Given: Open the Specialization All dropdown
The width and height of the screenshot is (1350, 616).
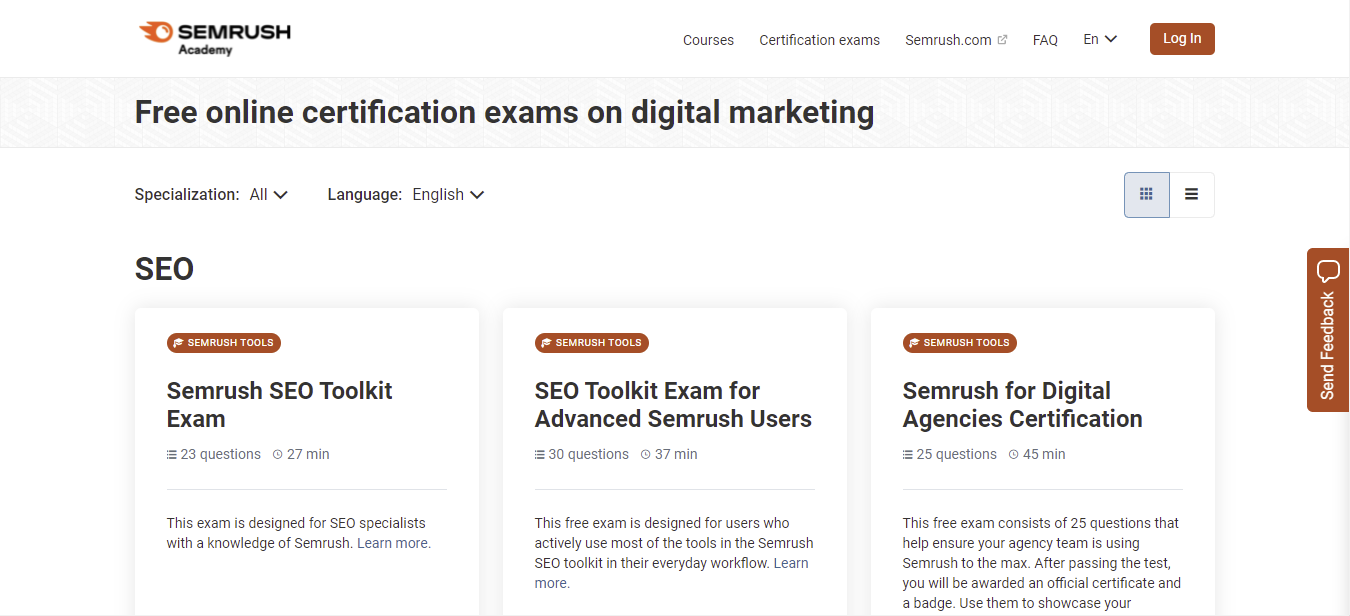Looking at the screenshot, I should 269,194.
